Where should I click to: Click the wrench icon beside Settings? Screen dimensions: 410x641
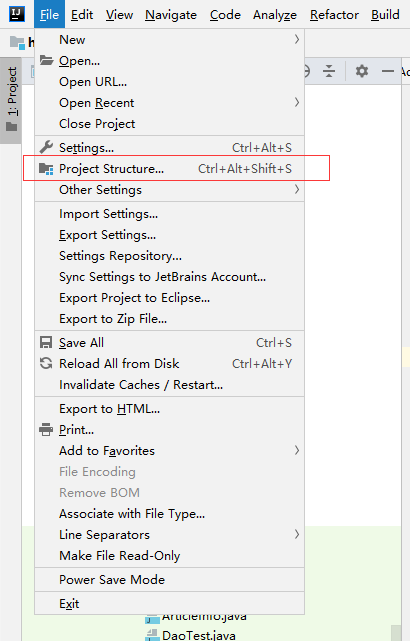[46, 147]
